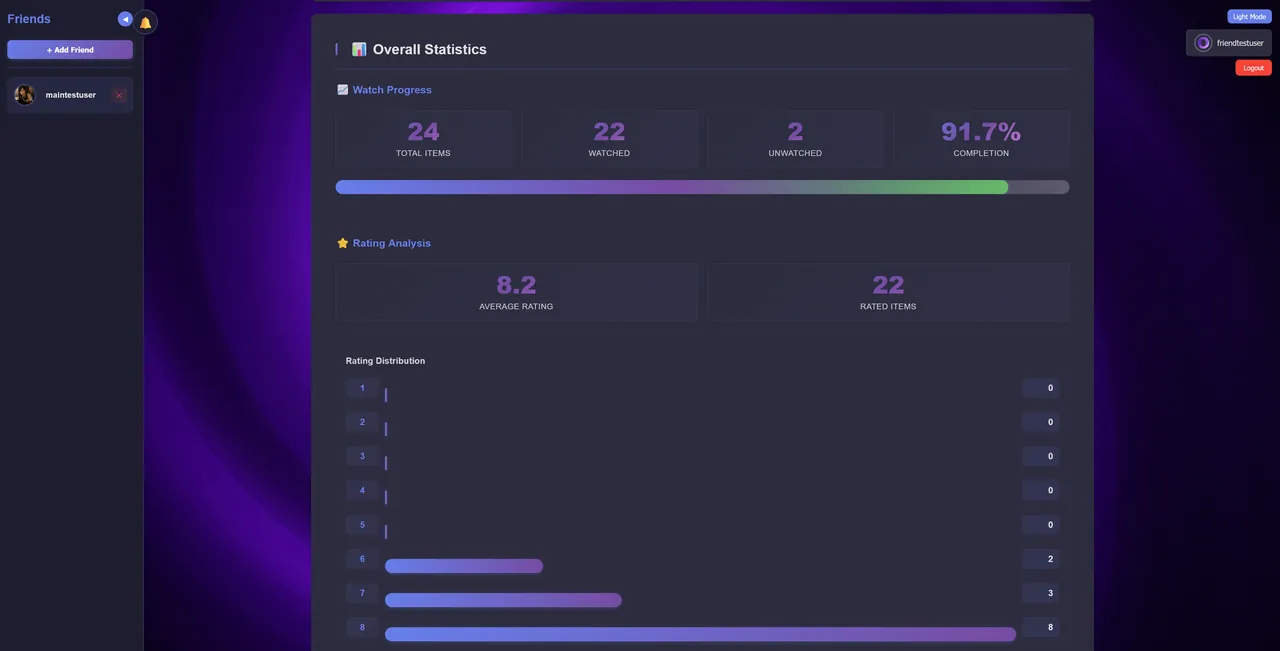
Task: Click the rating 6 row label
Action: tap(362, 559)
